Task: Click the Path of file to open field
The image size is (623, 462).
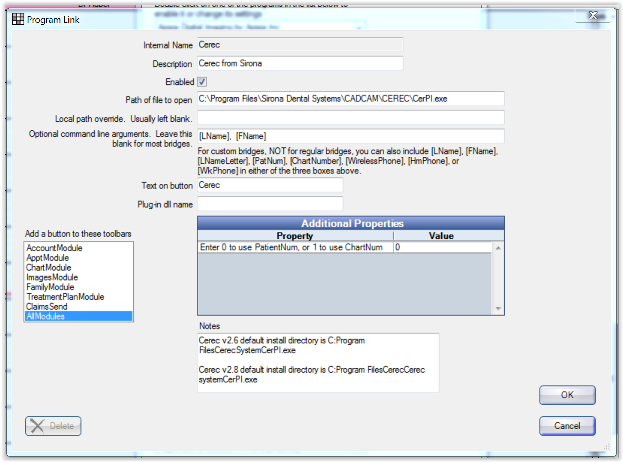Action: point(351,99)
